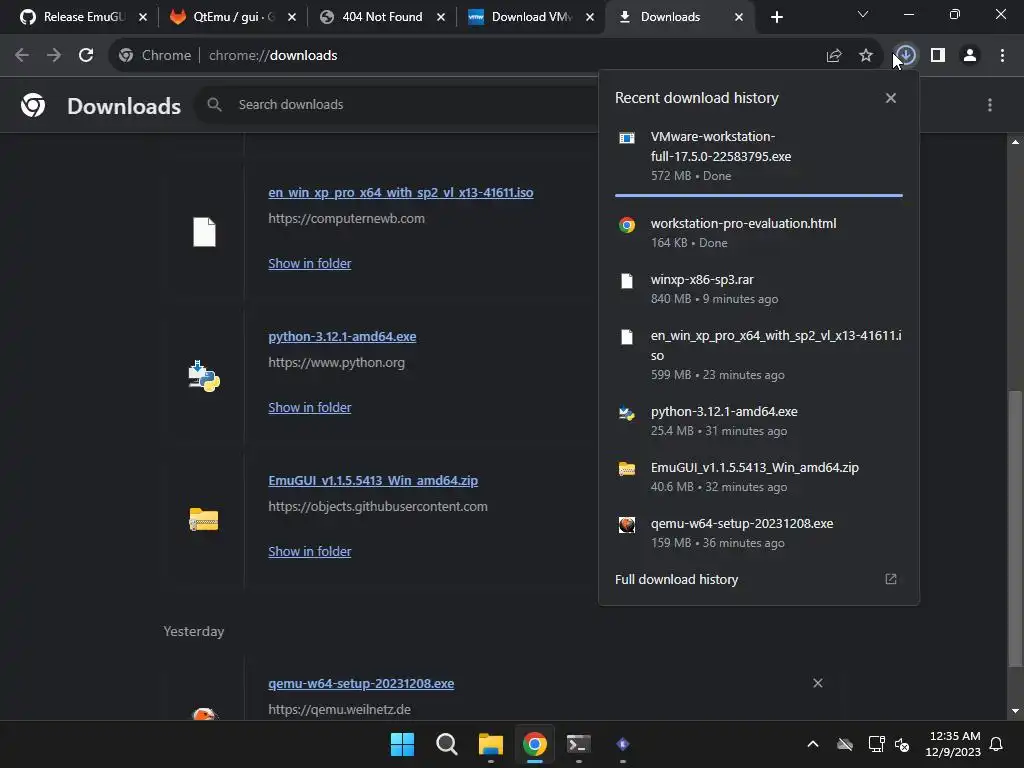Screen dimensions: 1024x768
Task: Open Windows Search from the taskbar
Action: tap(447, 744)
